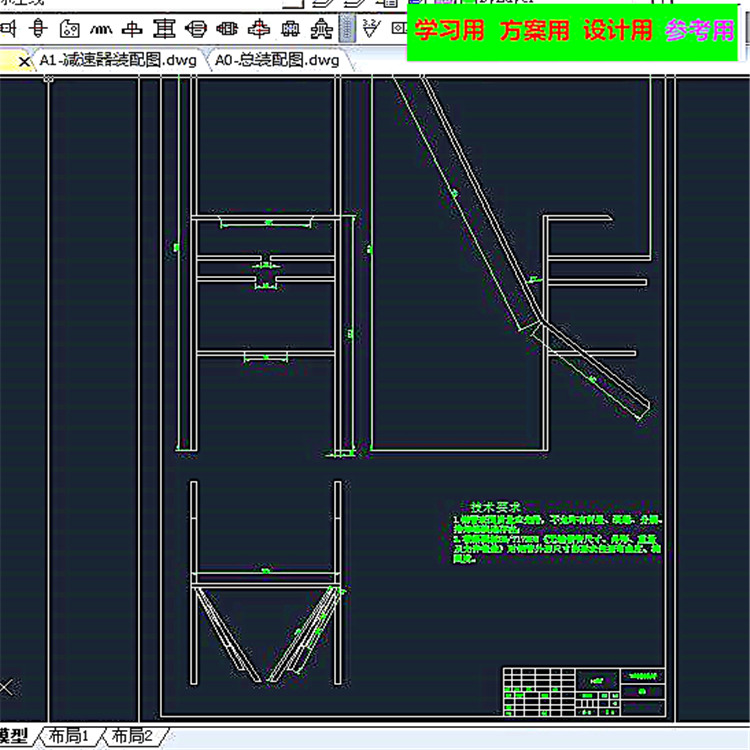
Task: Click the surface roughness 3.2 symbol tool
Action: (371, 29)
